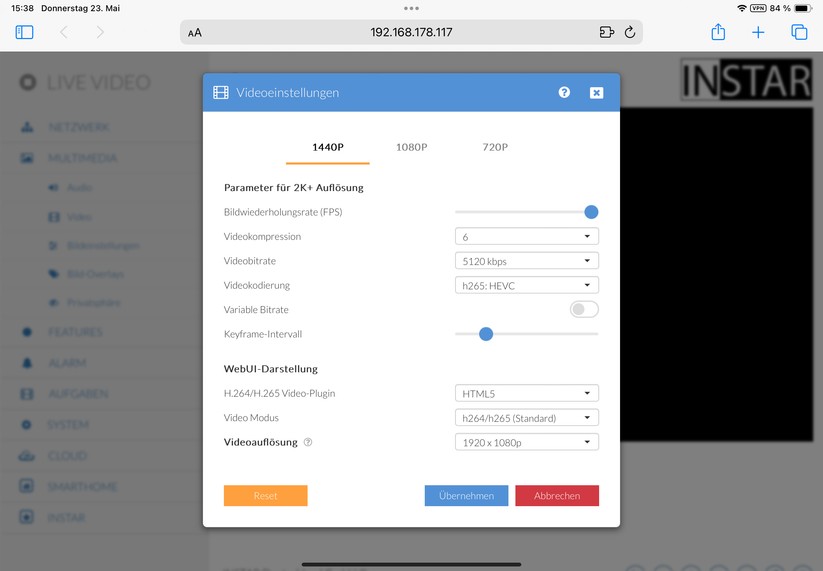Image resolution: width=823 pixels, height=571 pixels.
Task: Click the help icon beside Videoauflösung
Action: tap(308, 442)
